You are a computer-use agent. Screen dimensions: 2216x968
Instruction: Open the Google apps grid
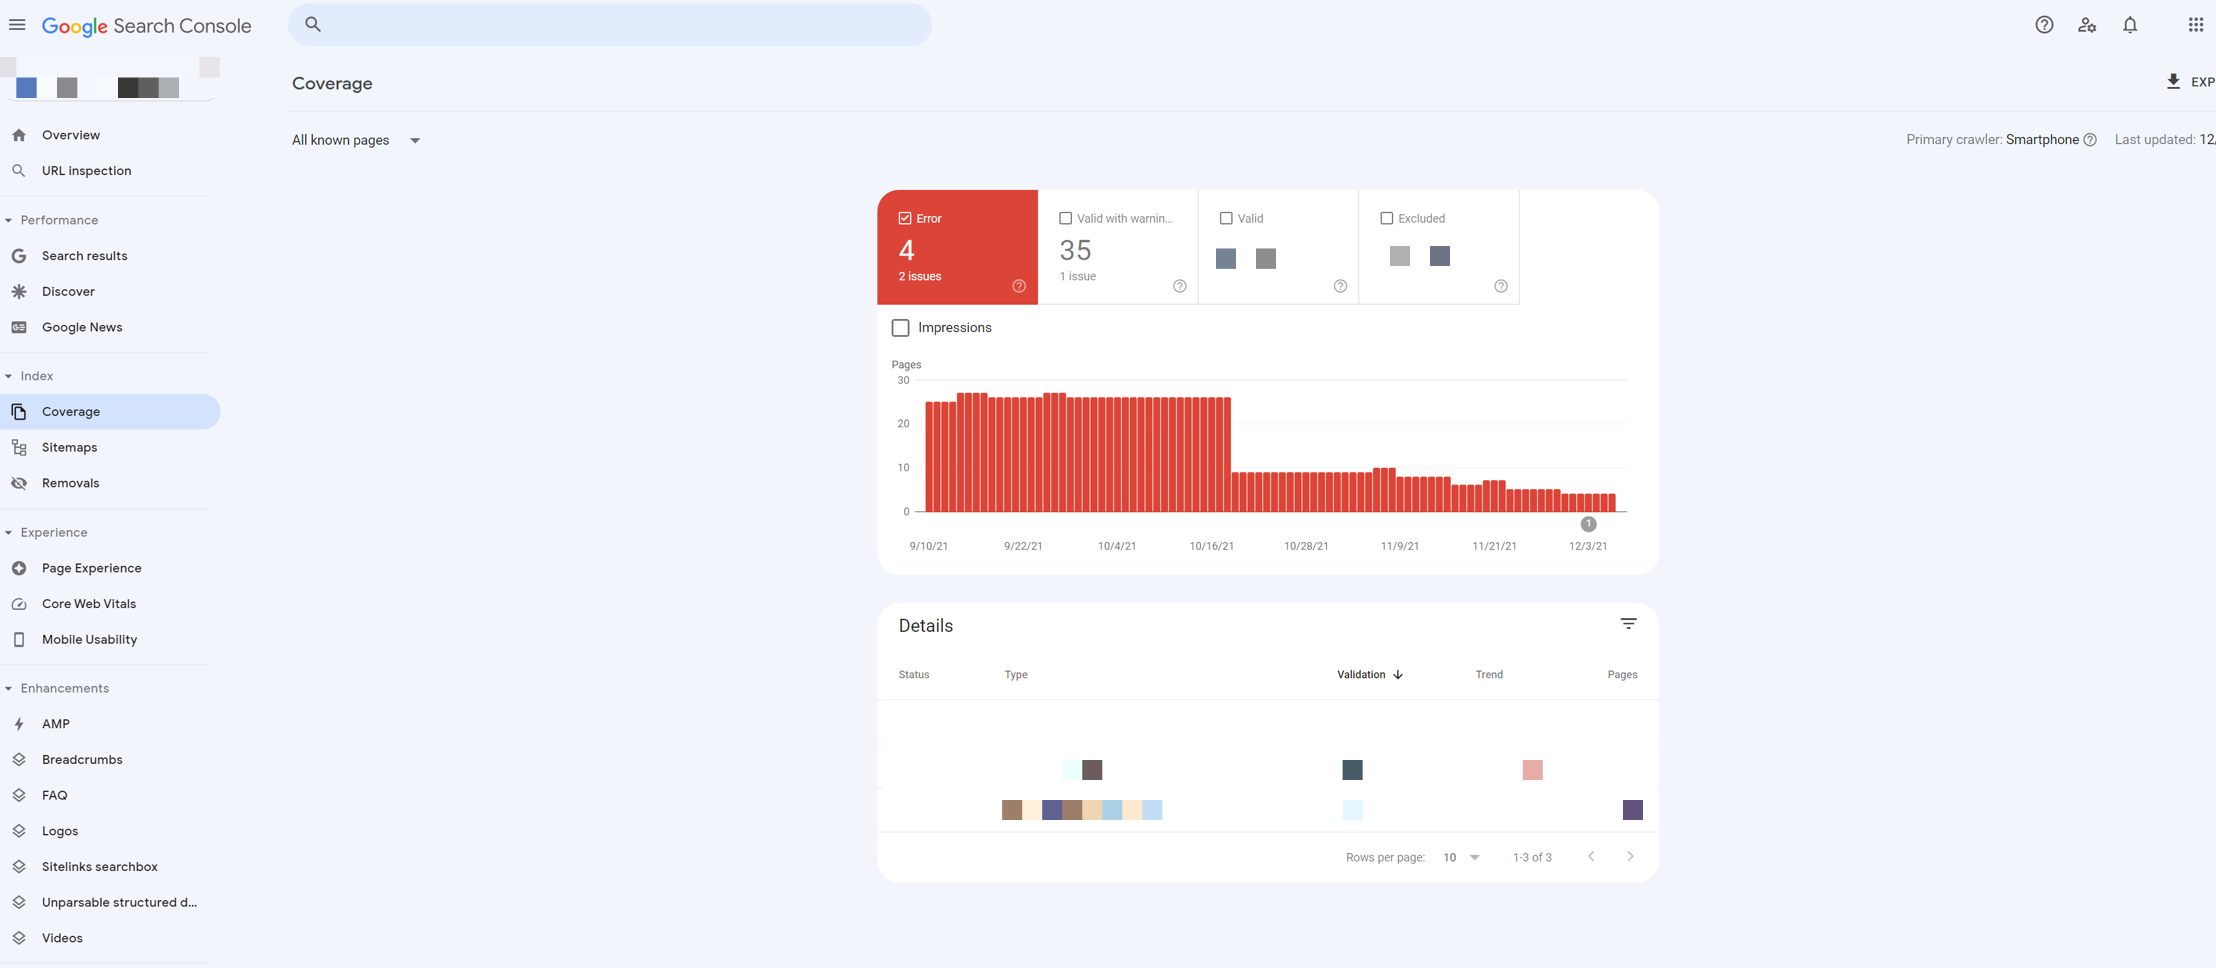[2195, 24]
